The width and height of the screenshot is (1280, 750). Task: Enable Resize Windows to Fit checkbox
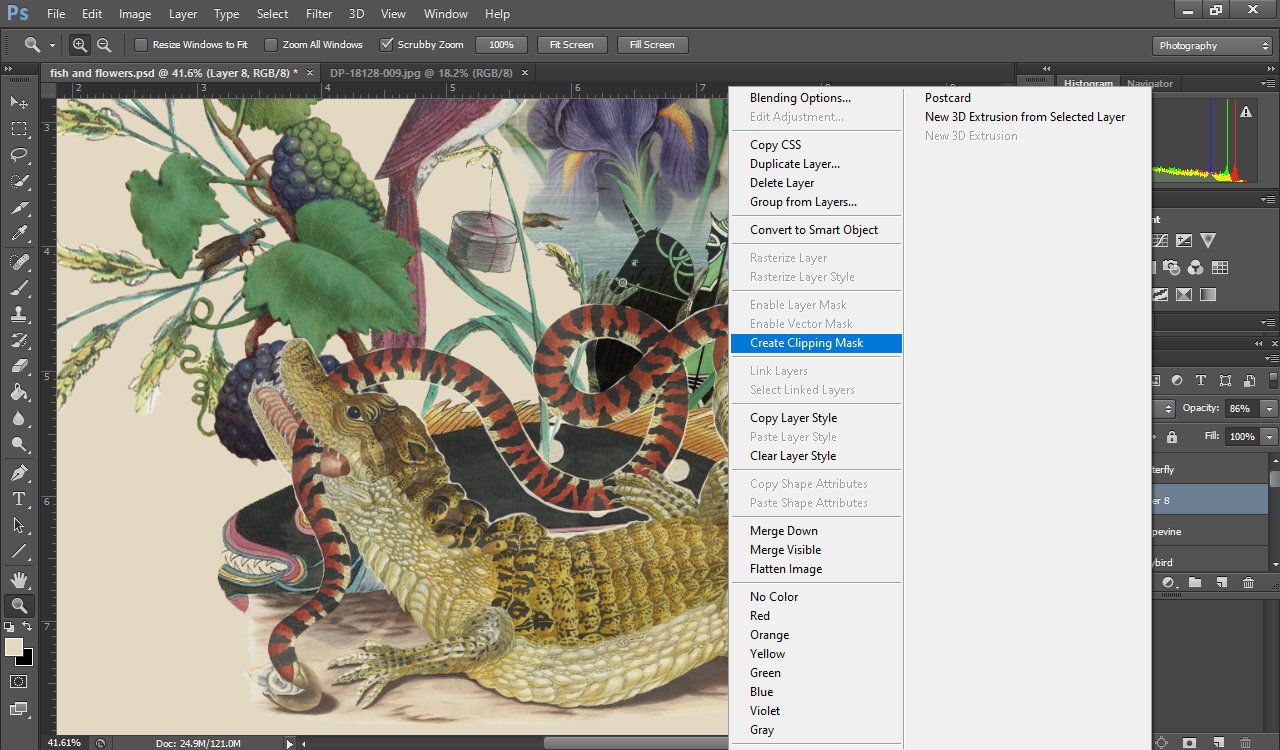coord(141,45)
